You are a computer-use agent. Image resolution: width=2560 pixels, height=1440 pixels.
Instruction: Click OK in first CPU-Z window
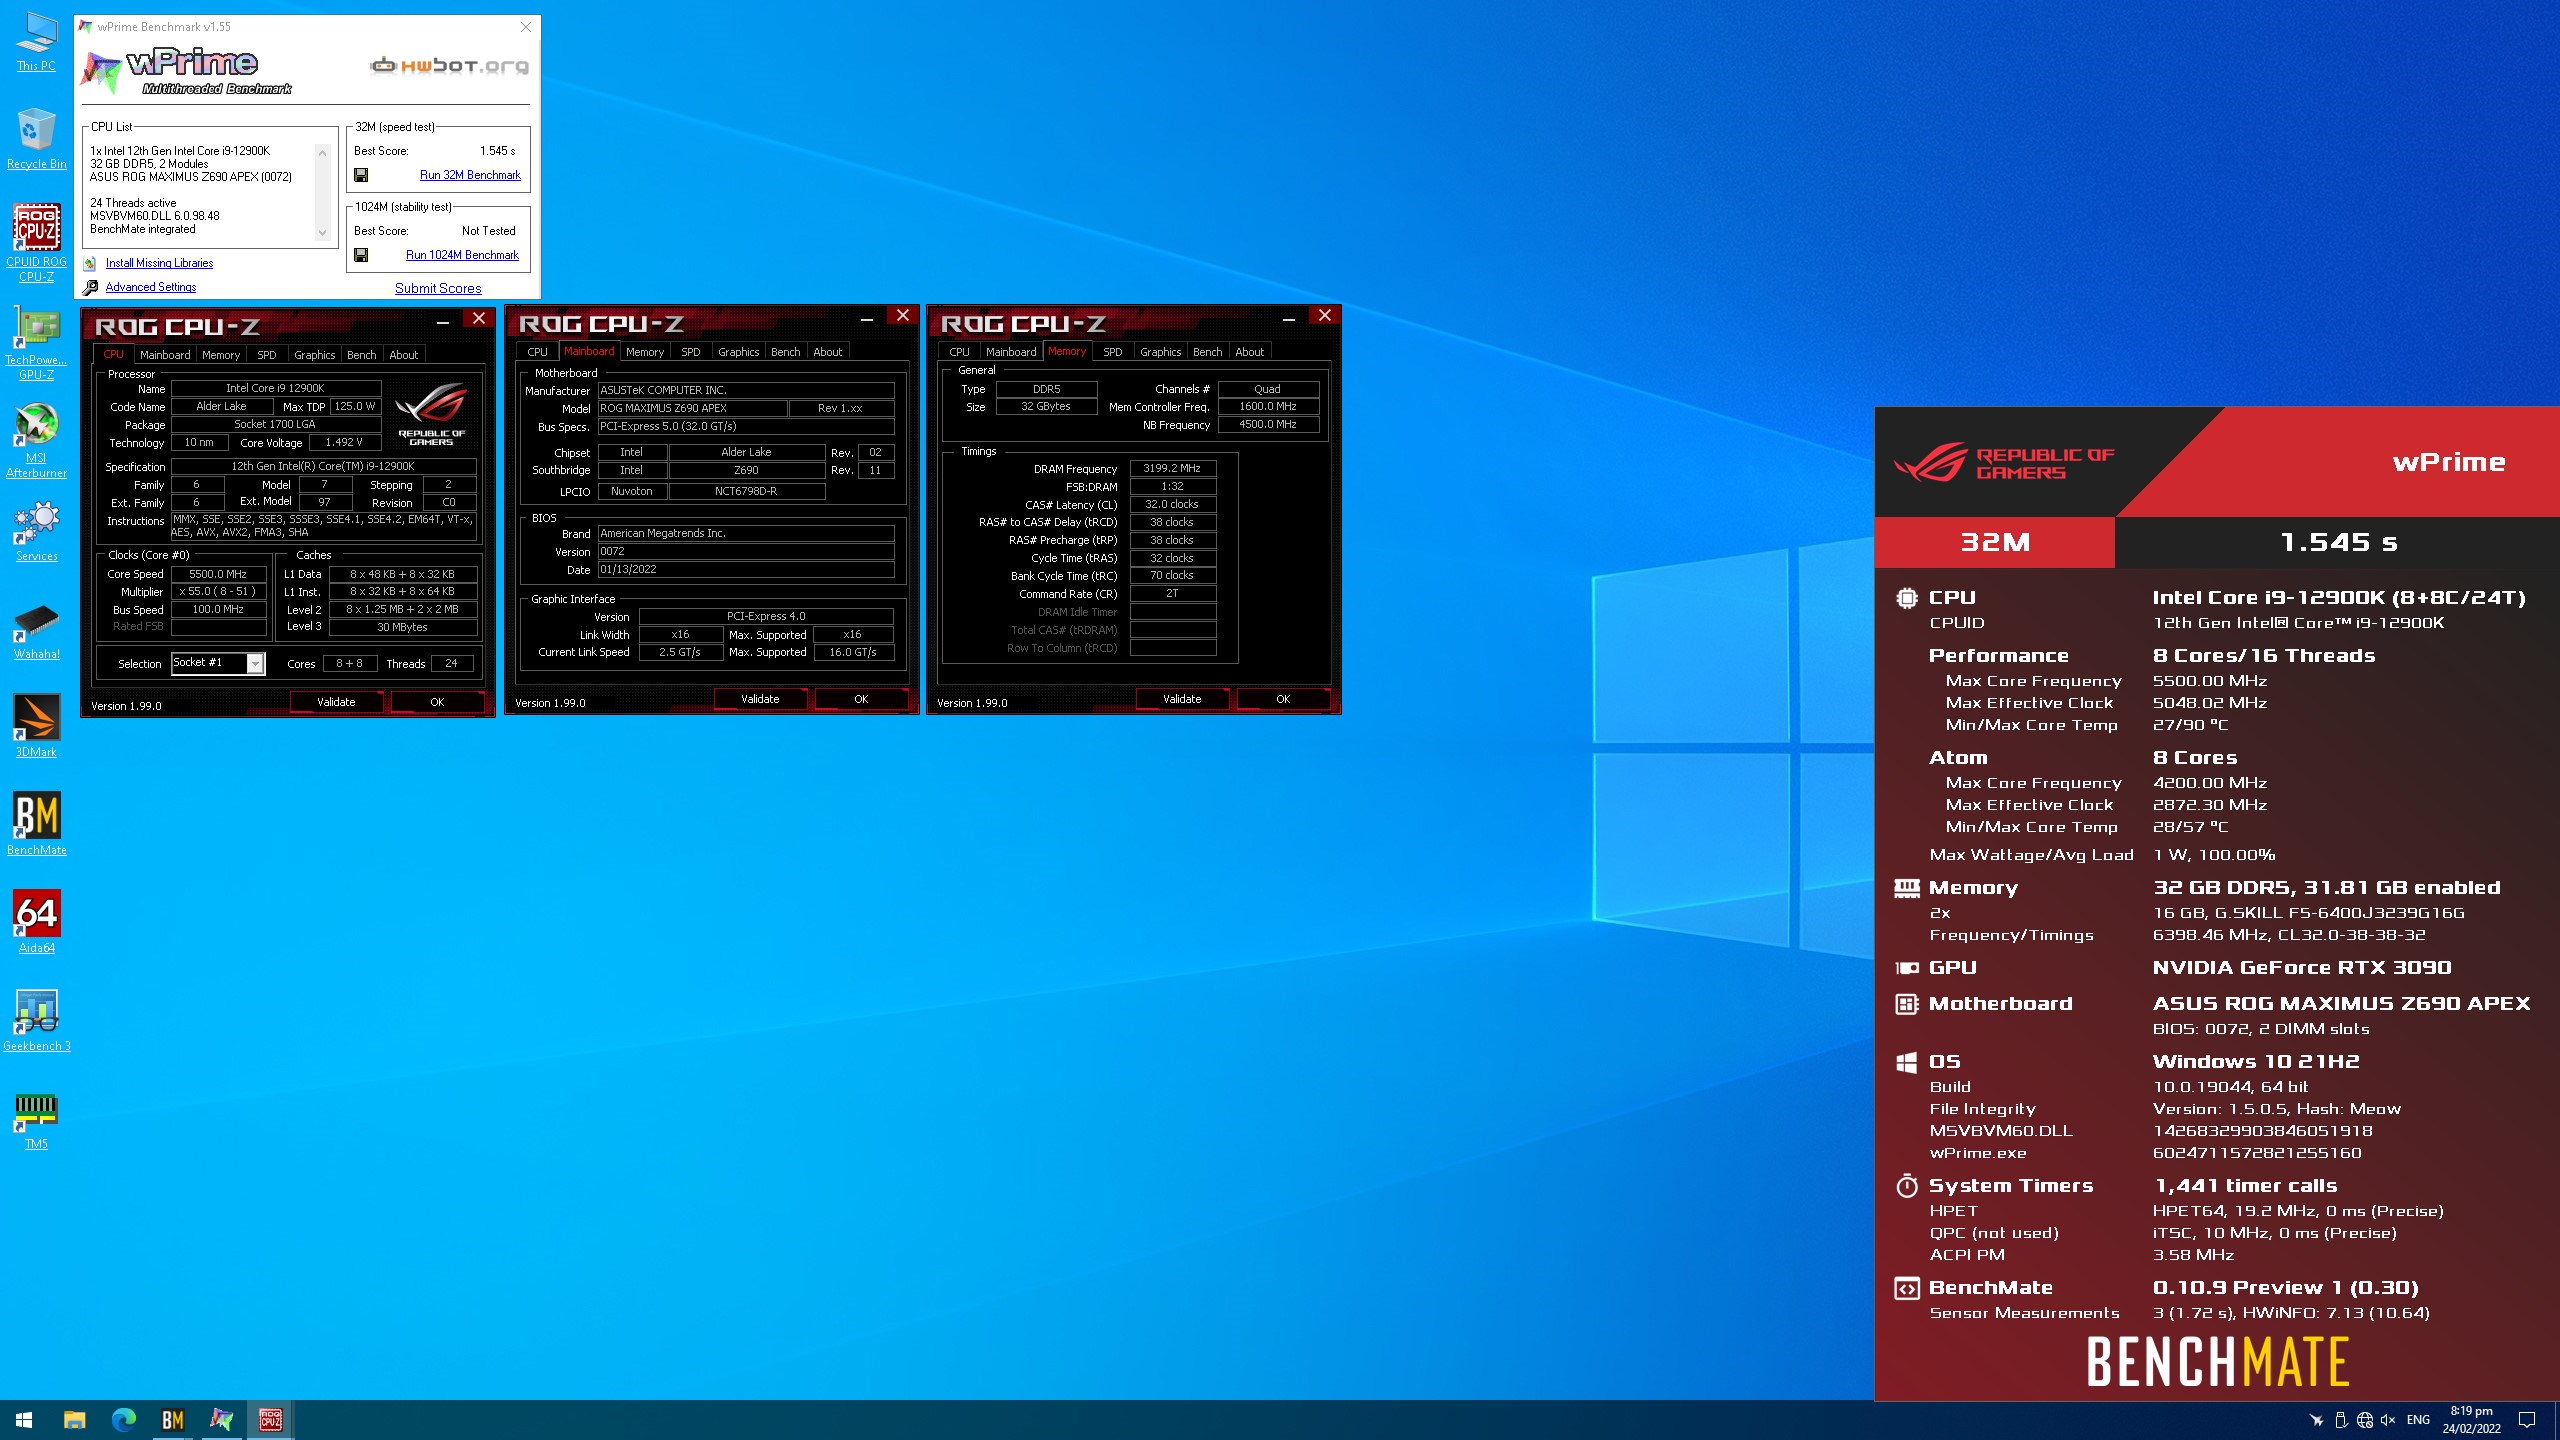tap(437, 702)
